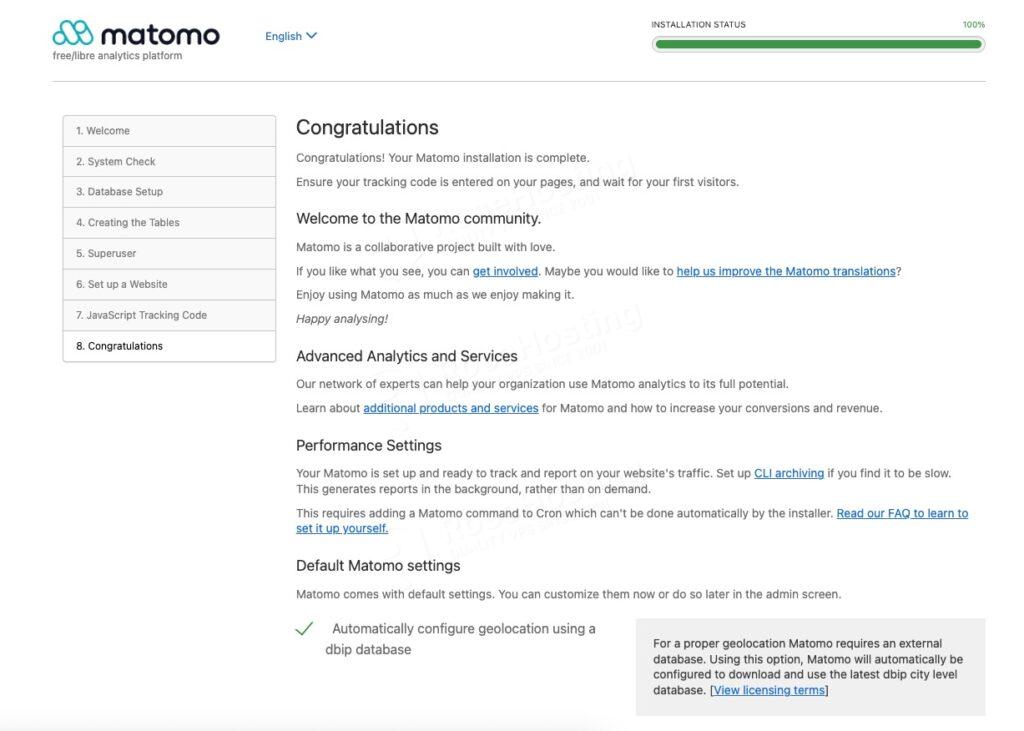Open the English language dropdown

click(291, 36)
